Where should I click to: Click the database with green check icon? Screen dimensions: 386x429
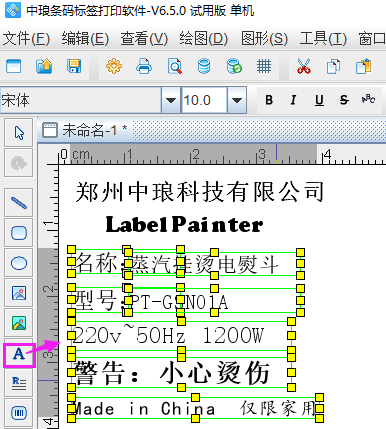[x=234, y=66]
